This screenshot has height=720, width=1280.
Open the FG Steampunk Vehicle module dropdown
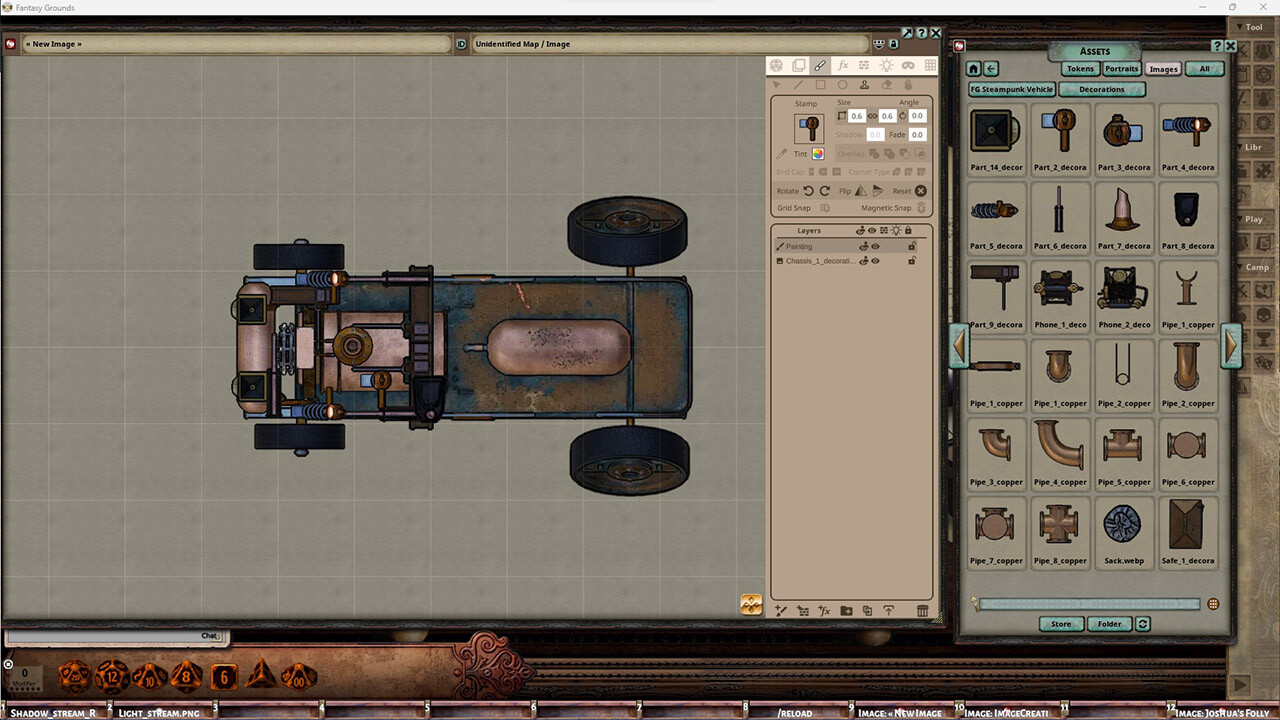point(1010,89)
